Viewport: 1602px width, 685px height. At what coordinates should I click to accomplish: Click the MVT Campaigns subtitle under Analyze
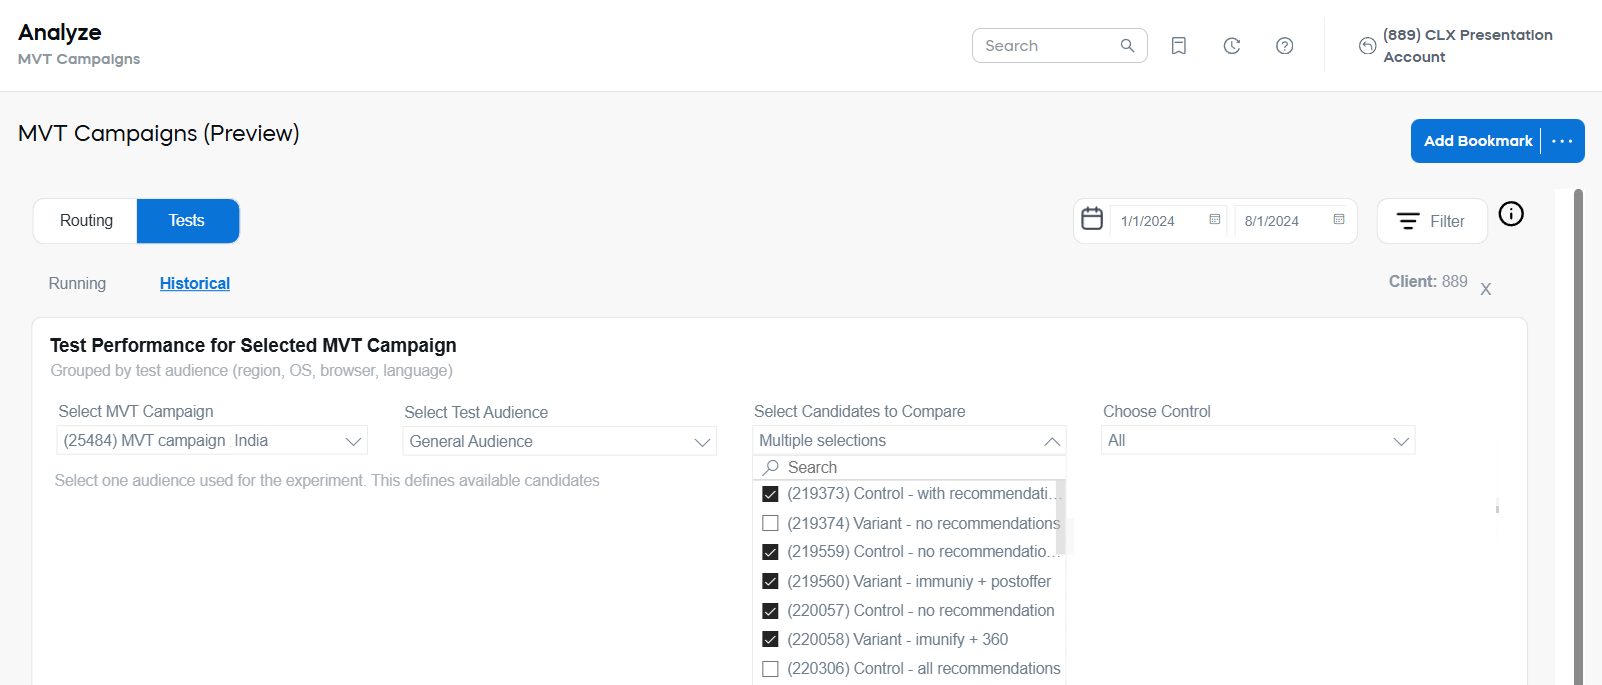pyautogui.click(x=79, y=59)
